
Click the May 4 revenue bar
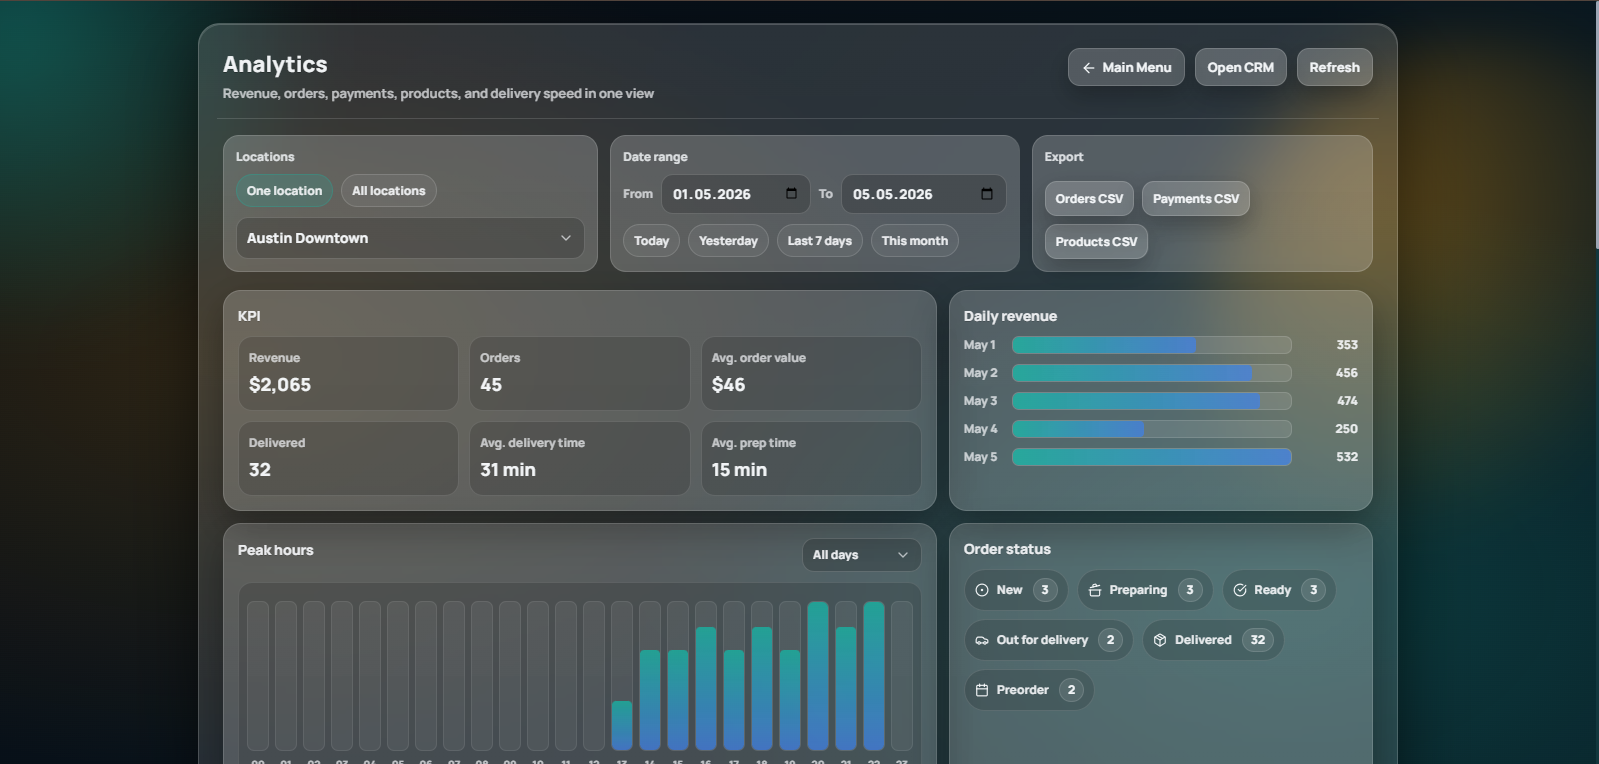coord(1151,429)
